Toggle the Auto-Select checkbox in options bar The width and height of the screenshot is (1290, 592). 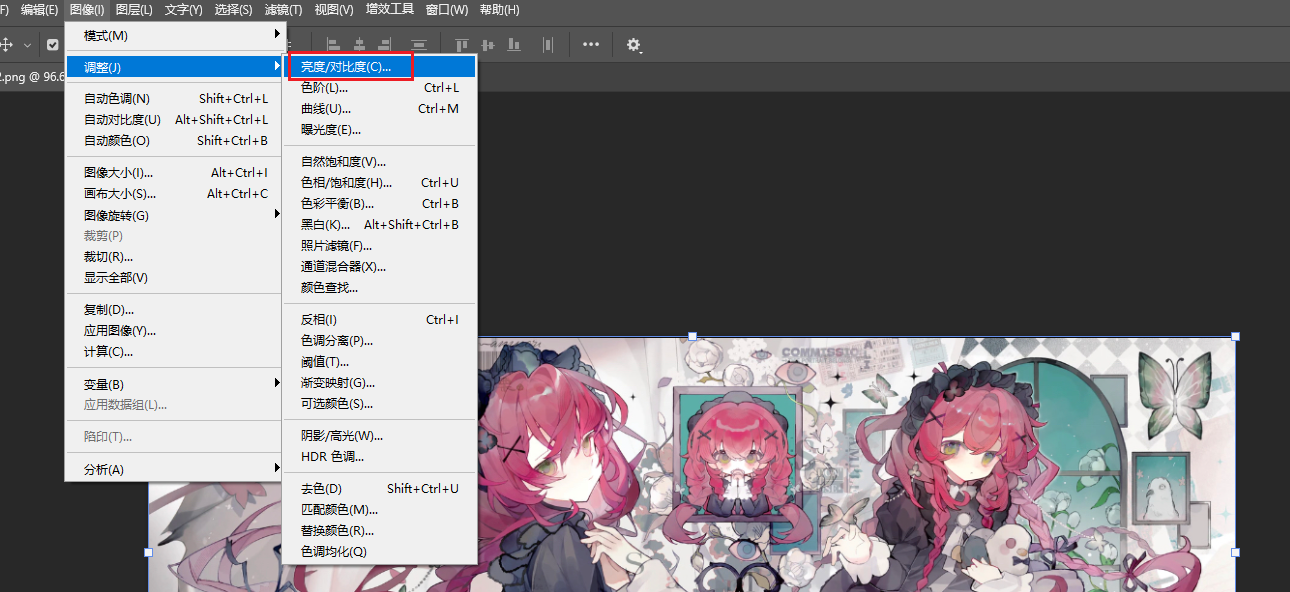[52, 44]
